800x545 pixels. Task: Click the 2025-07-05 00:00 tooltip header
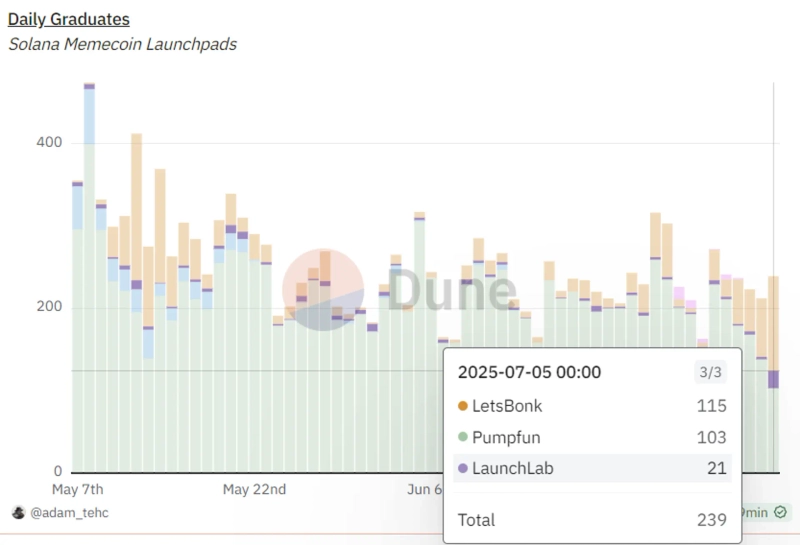529,372
